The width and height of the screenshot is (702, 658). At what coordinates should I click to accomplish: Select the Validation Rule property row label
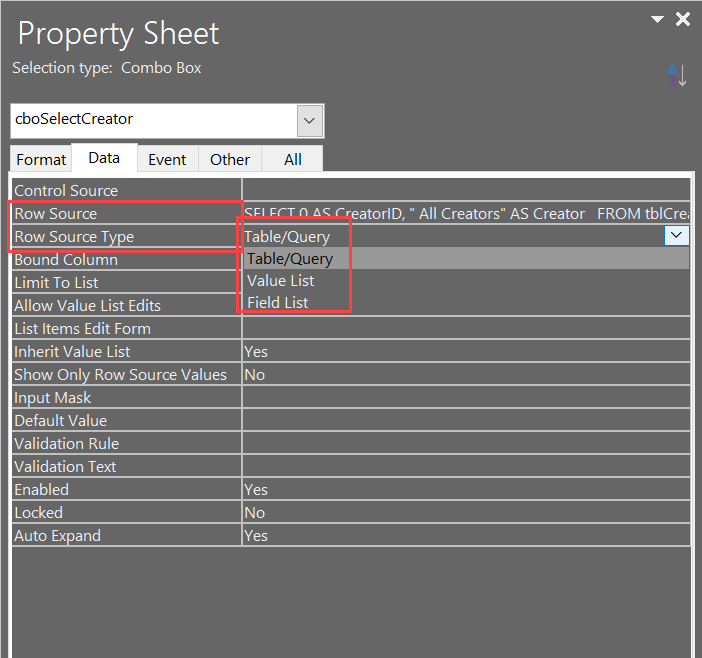pyautogui.click(x=65, y=443)
